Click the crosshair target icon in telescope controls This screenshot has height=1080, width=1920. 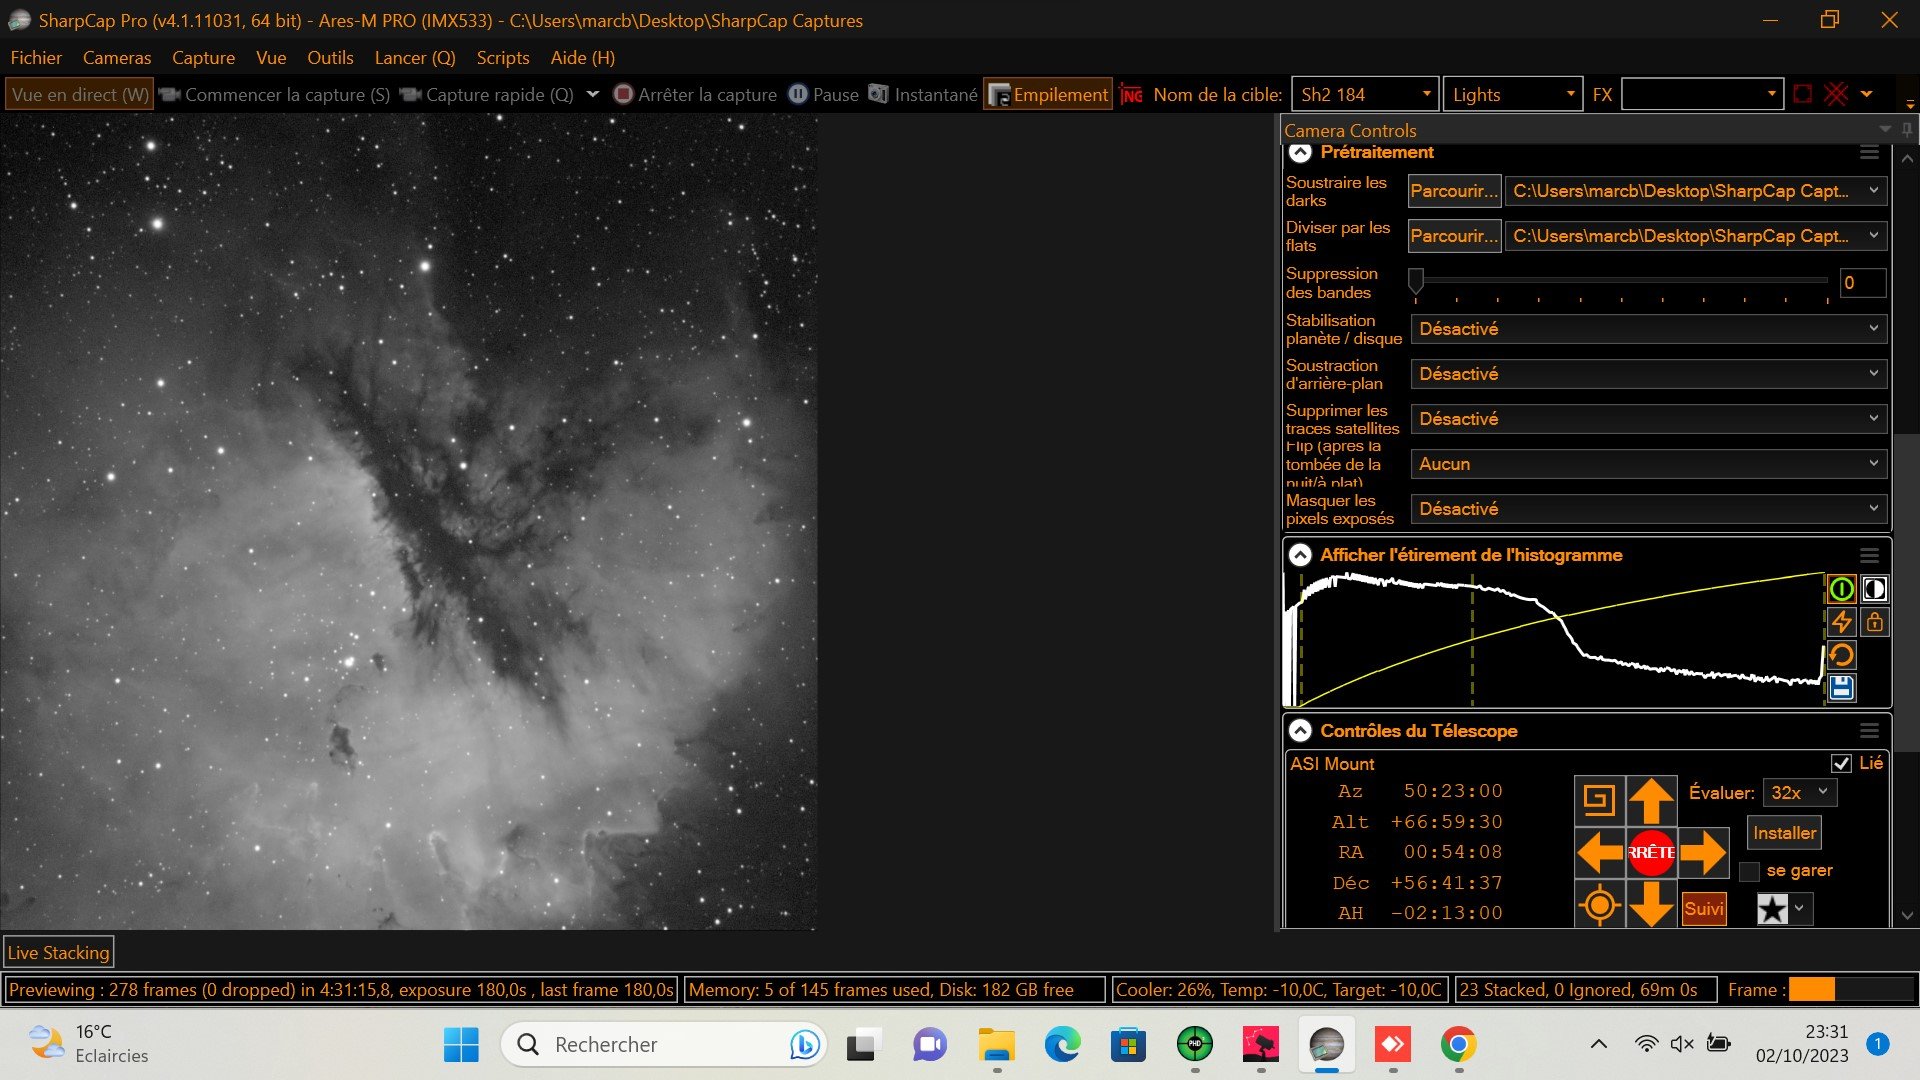coord(1599,905)
